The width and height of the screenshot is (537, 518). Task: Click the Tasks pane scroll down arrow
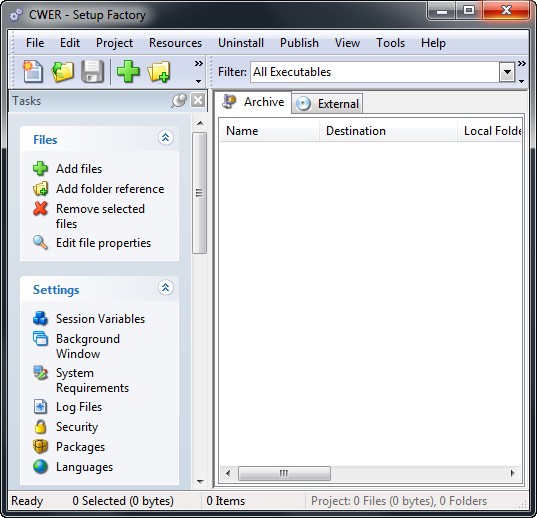tap(200, 482)
